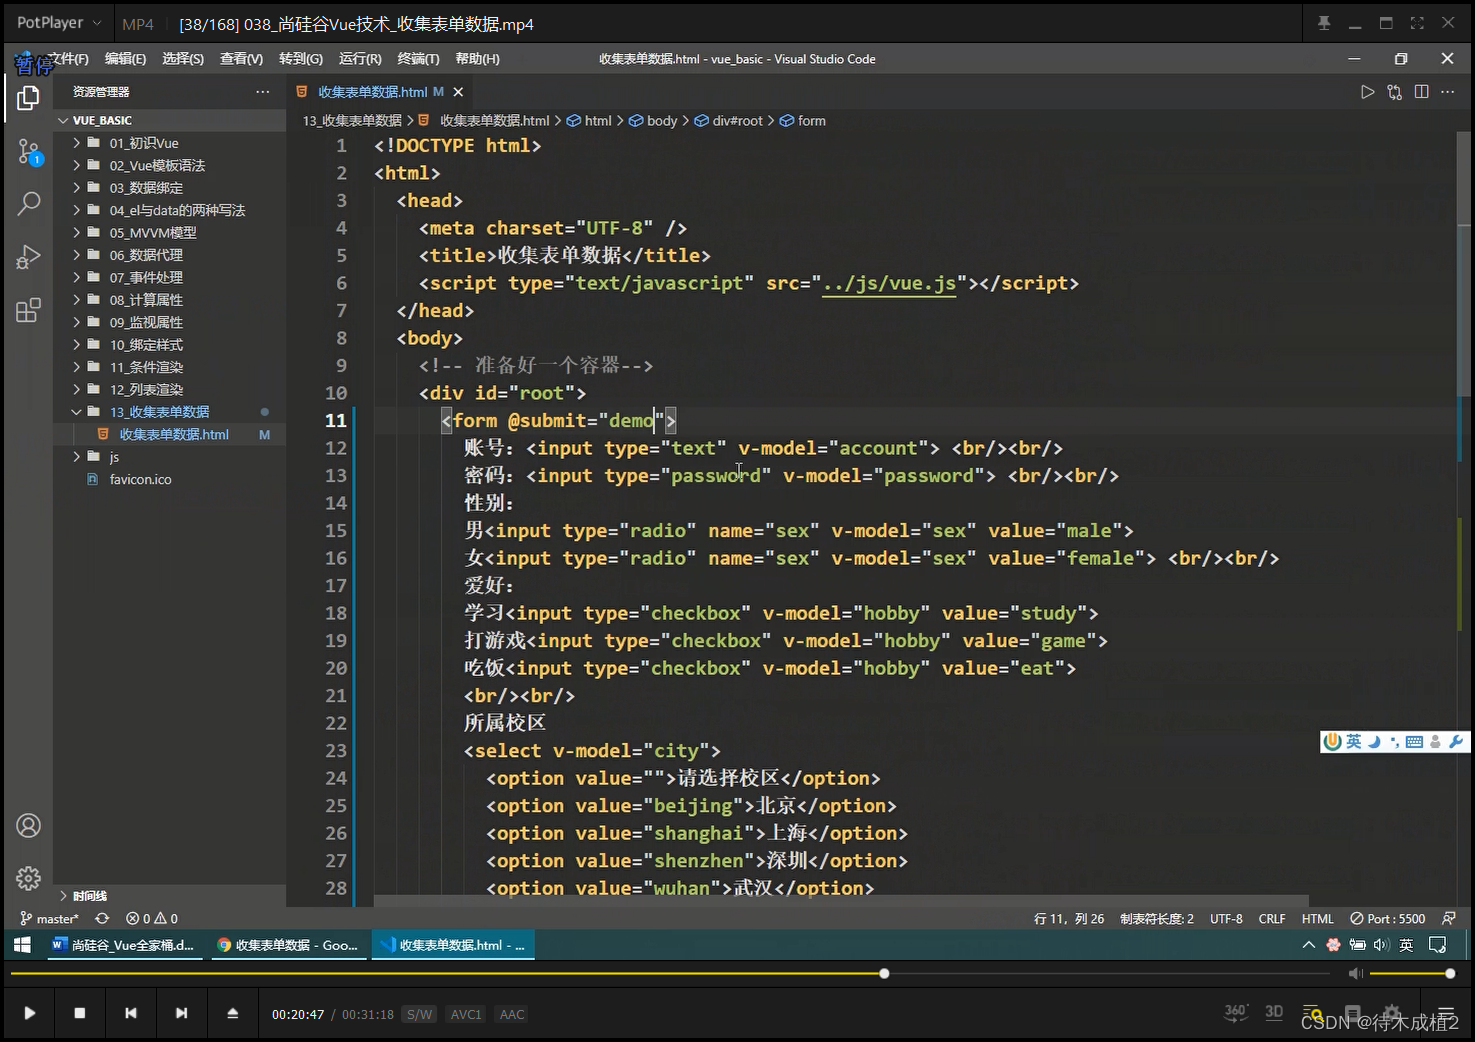Image resolution: width=1475 pixels, height=1042 pixels.
Task: Open the 帮助(H) menu
Action: pyautogui.click(x=477, y=59)
